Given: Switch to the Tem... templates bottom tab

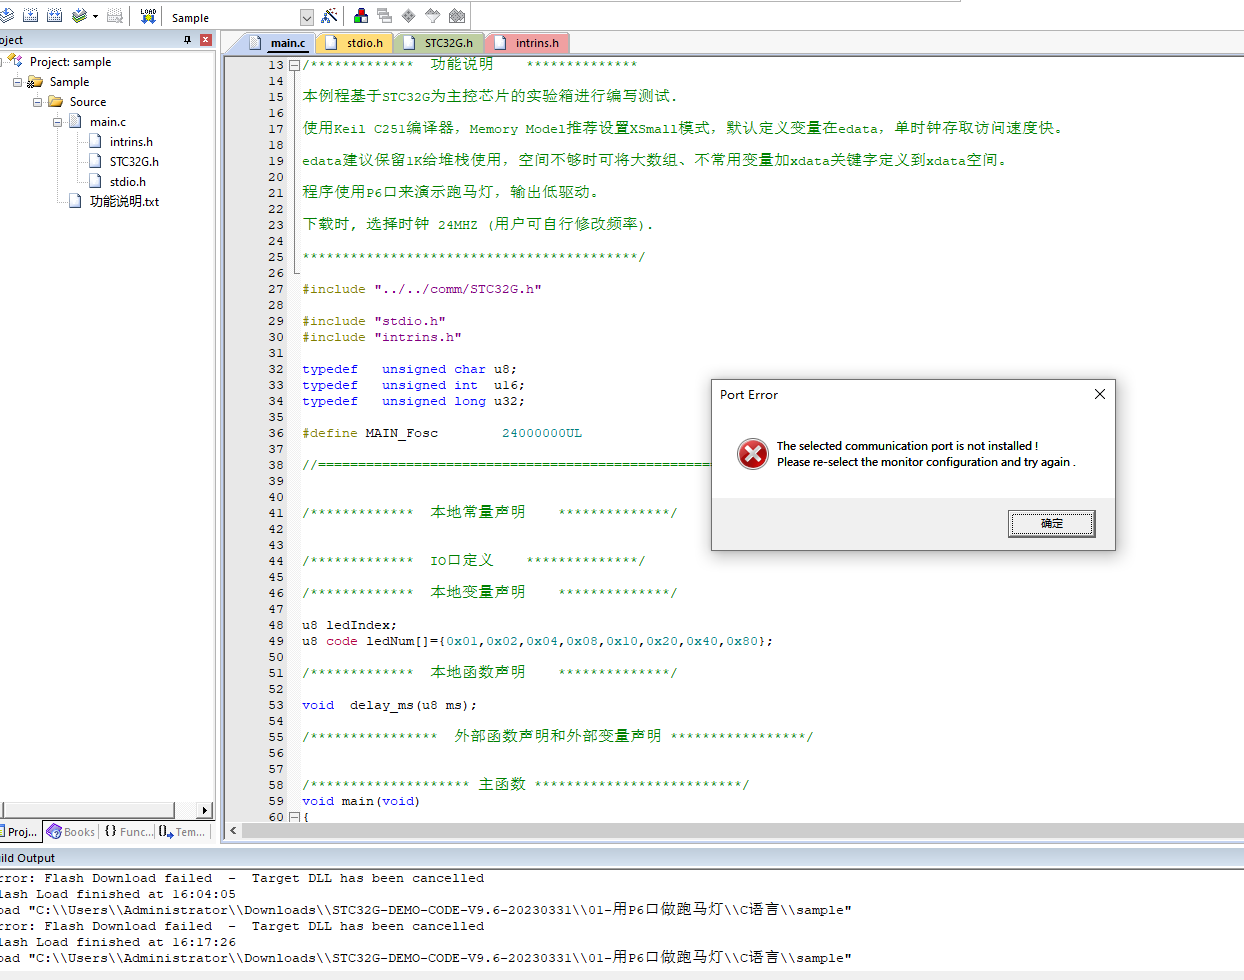Looking at the screenshot, I should pyautogui.click(x=182, y=832).
